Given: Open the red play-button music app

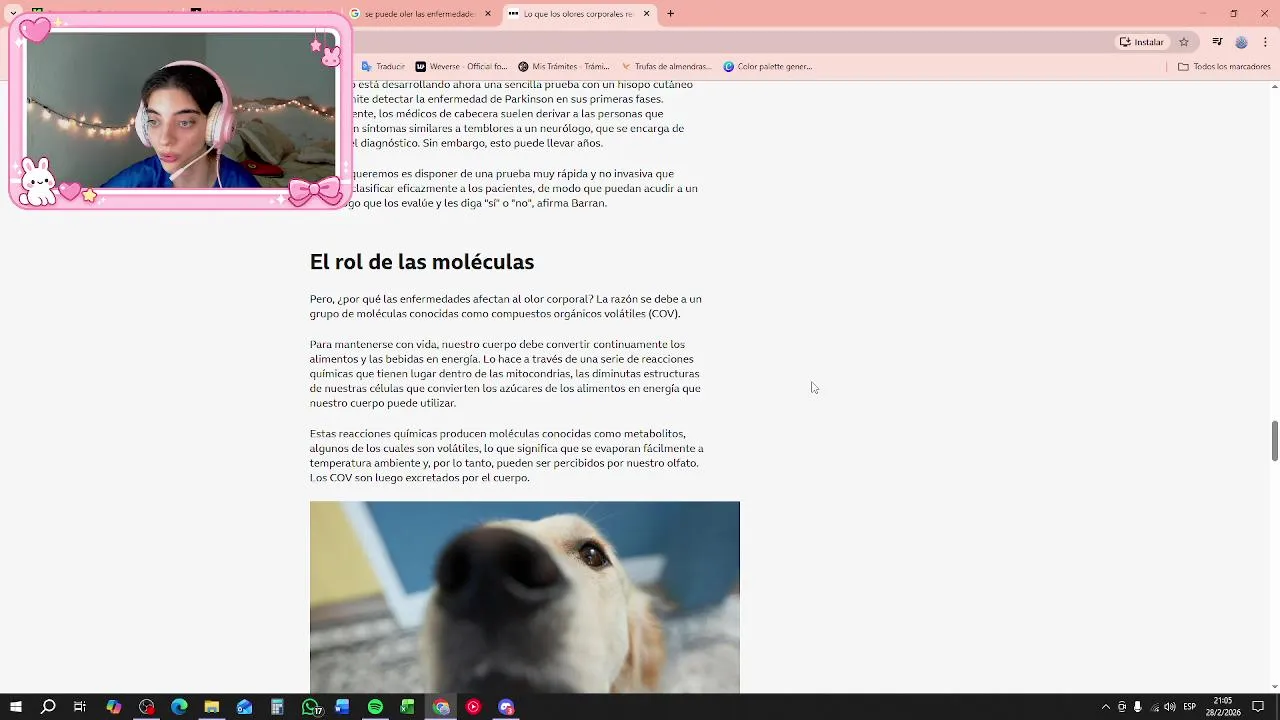Looking at the screenshot, I should [x=473, y=707].
